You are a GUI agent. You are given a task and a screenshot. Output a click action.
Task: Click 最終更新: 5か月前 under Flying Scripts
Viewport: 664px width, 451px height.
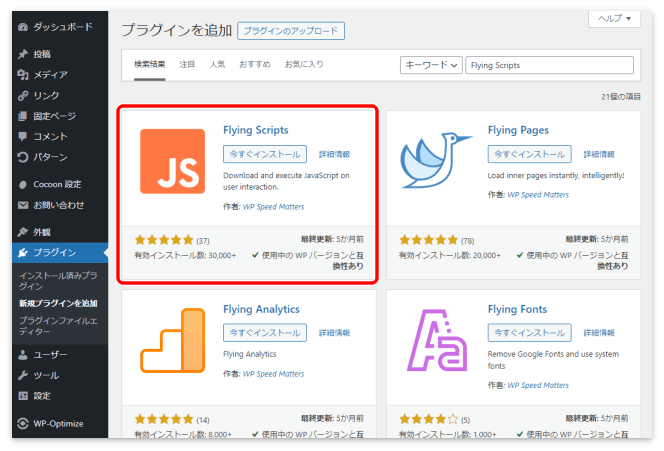click(332, 240)
